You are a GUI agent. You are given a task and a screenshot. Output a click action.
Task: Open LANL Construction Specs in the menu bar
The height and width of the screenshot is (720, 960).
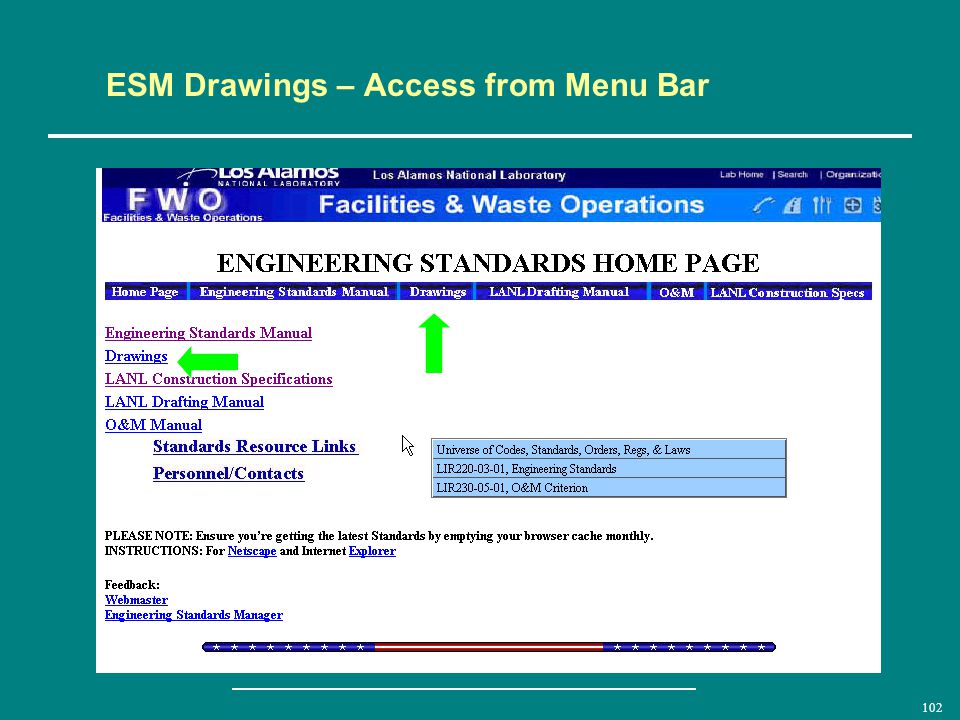pos(787,292)
